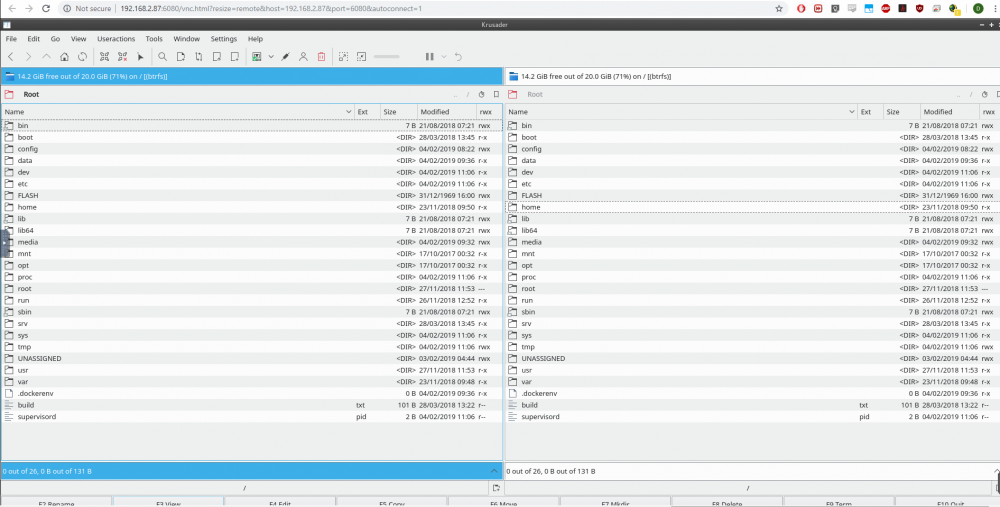Select the root folder in left panel
1000x507 pixels.
coord(251,288)
